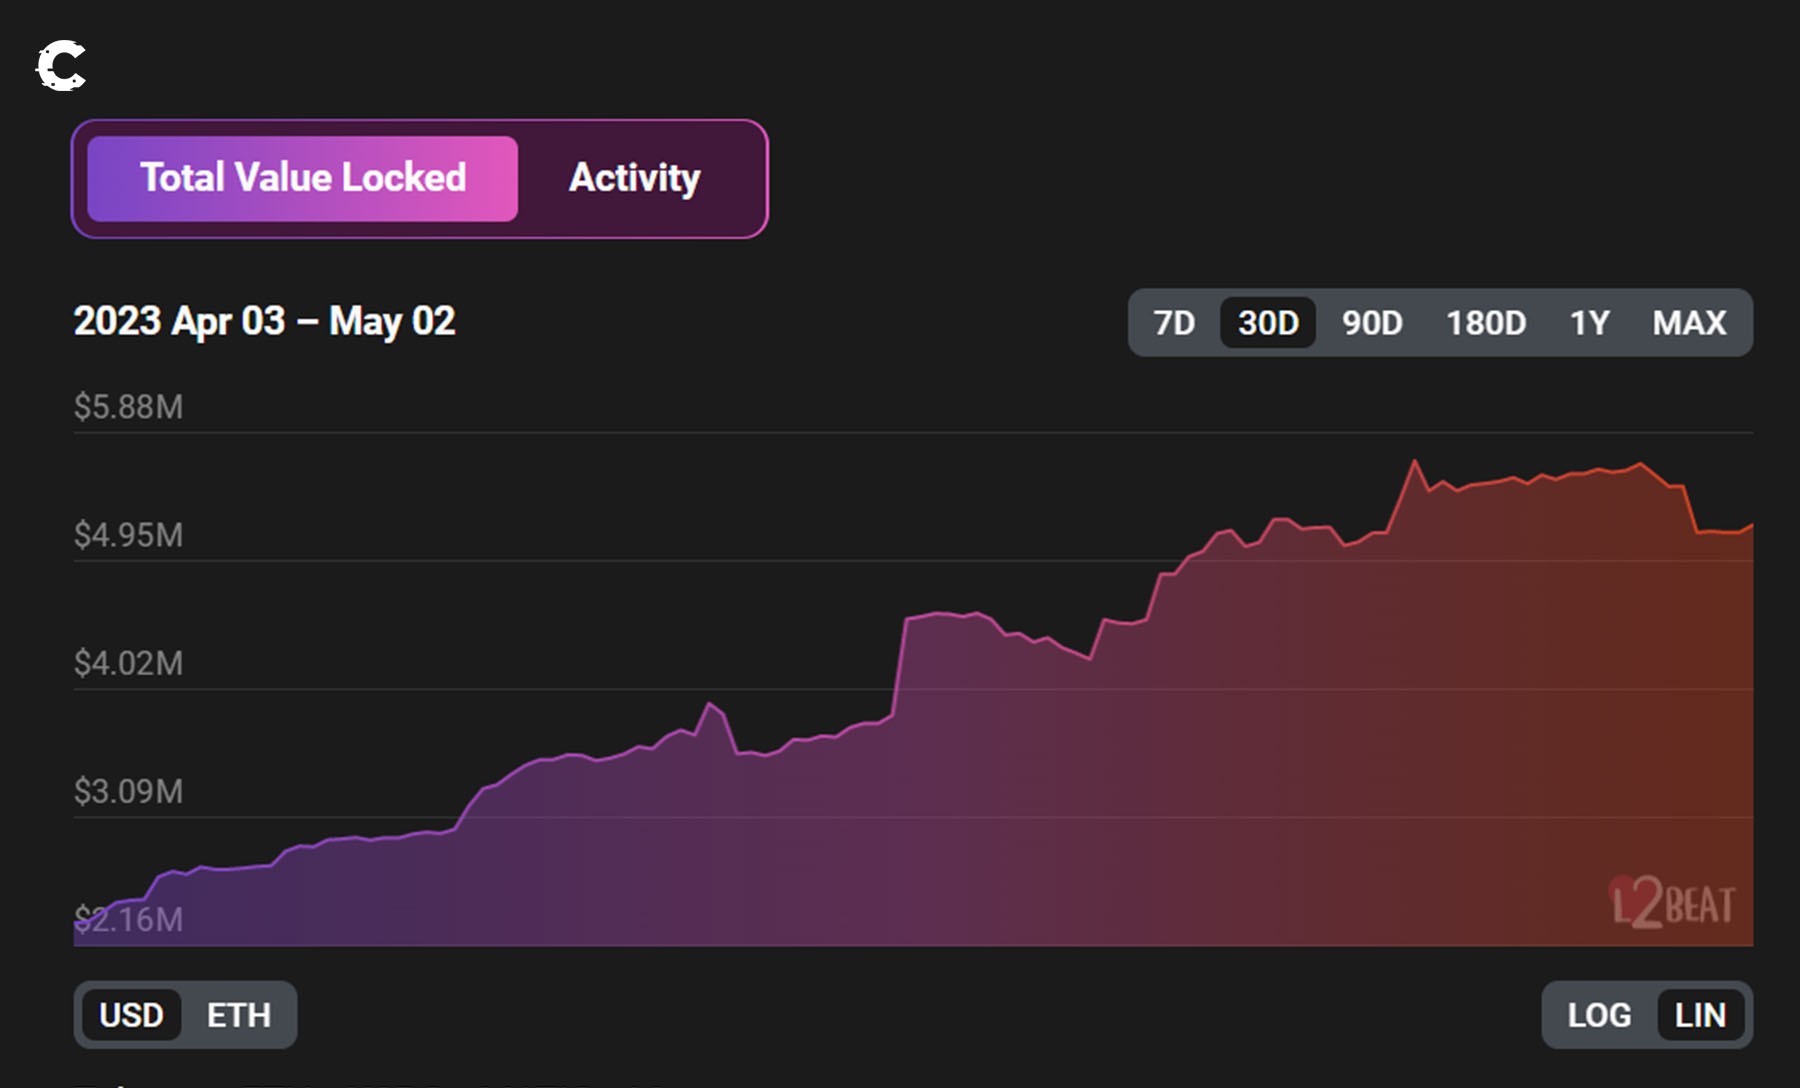Show the MAX time range
The width and height of the screenshot is (1800, 1088).
pyautogui.click(x=1688, y=323)
